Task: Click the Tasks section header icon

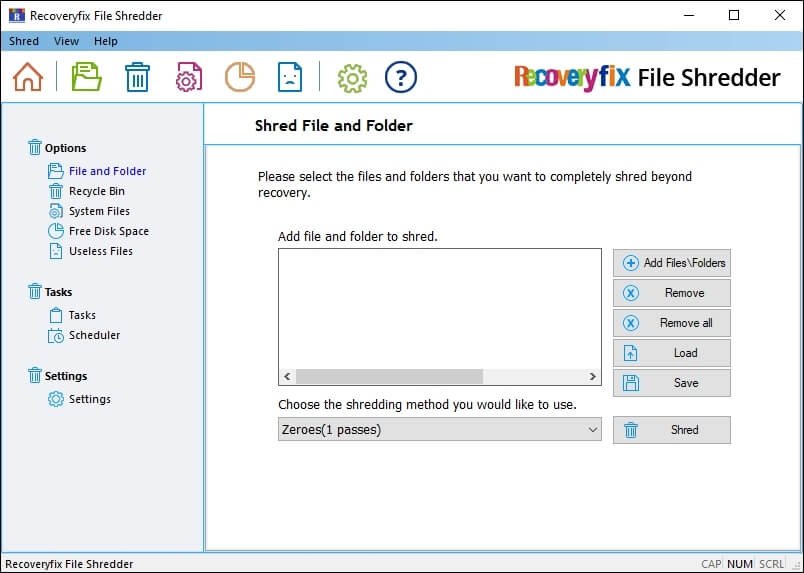Action: point(34,291)
